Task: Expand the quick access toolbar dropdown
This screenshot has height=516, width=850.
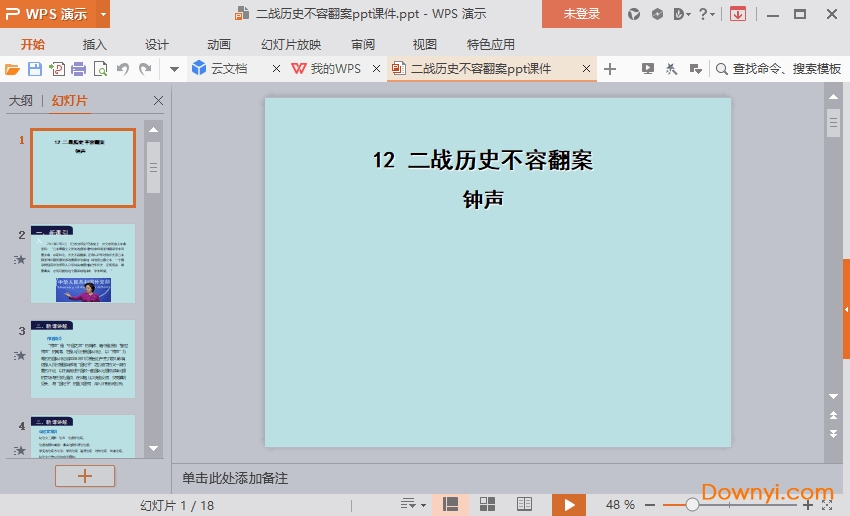Action: click(174, 69)
